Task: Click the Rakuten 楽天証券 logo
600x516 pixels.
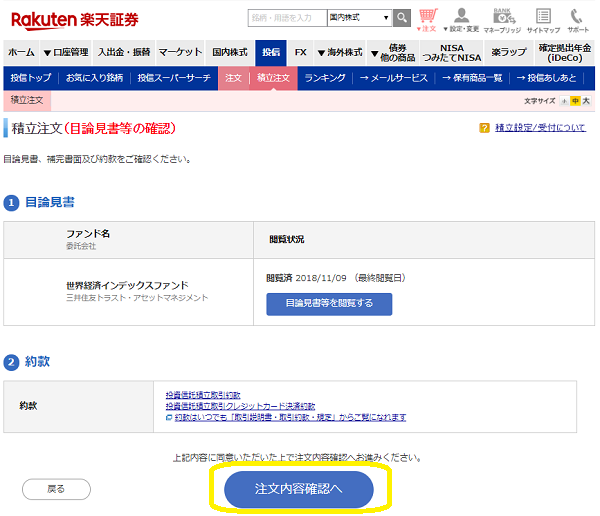Action: [x=75, y=20]
